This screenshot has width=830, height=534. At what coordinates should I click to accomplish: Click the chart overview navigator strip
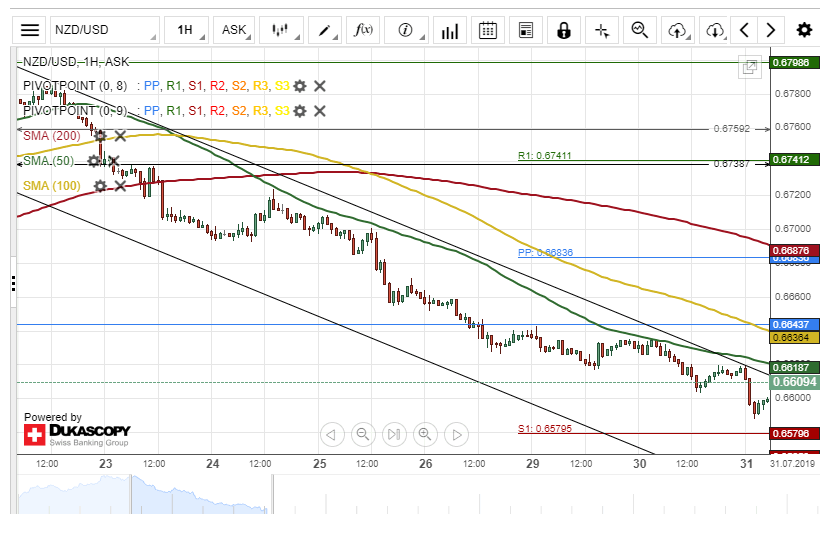(400, 495)
